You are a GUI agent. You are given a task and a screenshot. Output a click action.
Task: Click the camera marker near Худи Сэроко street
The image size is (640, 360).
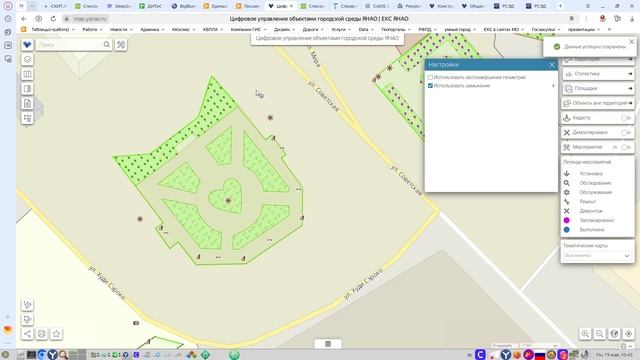136,323
